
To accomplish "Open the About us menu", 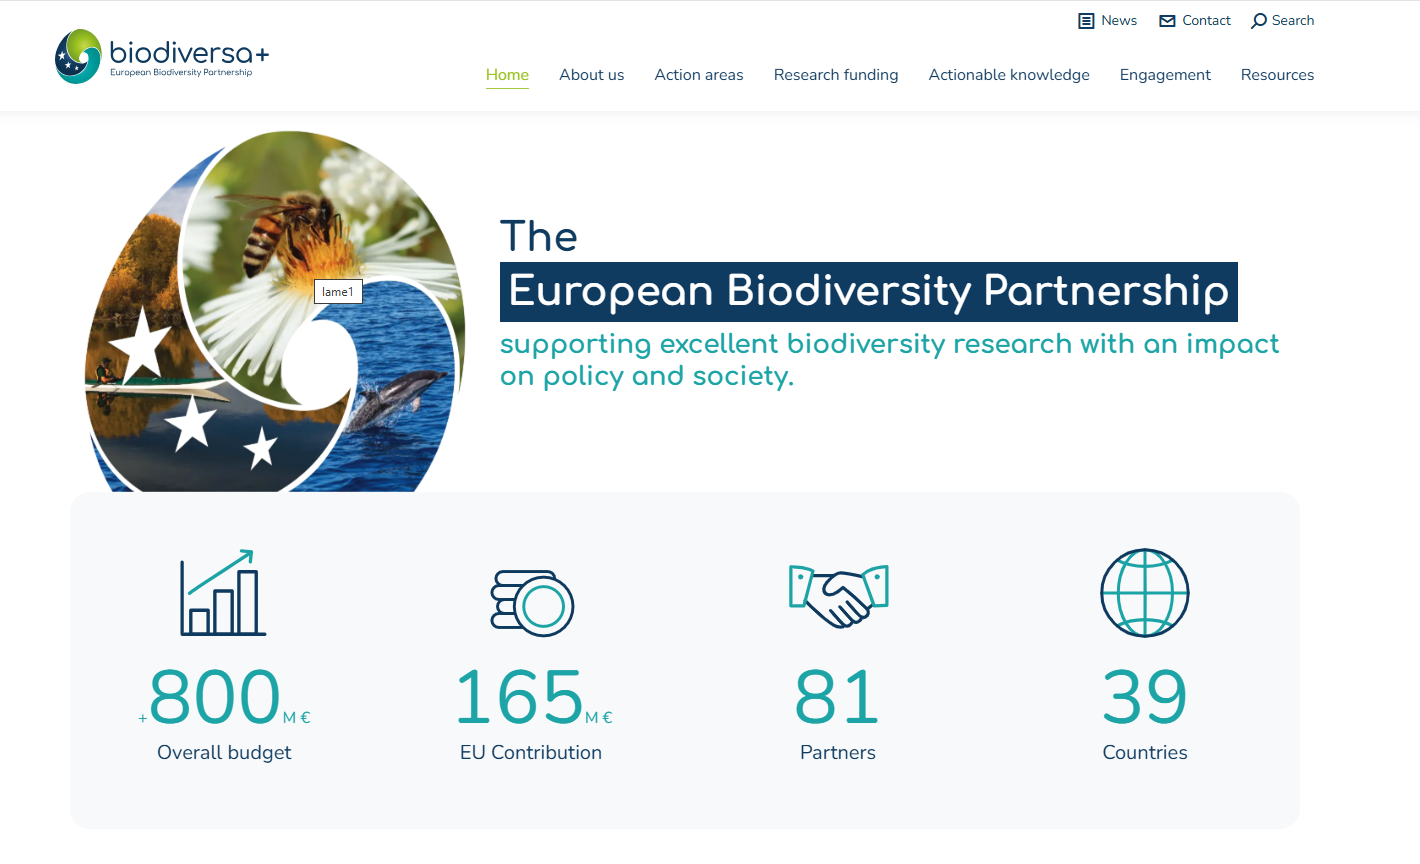I will [591, 75].
